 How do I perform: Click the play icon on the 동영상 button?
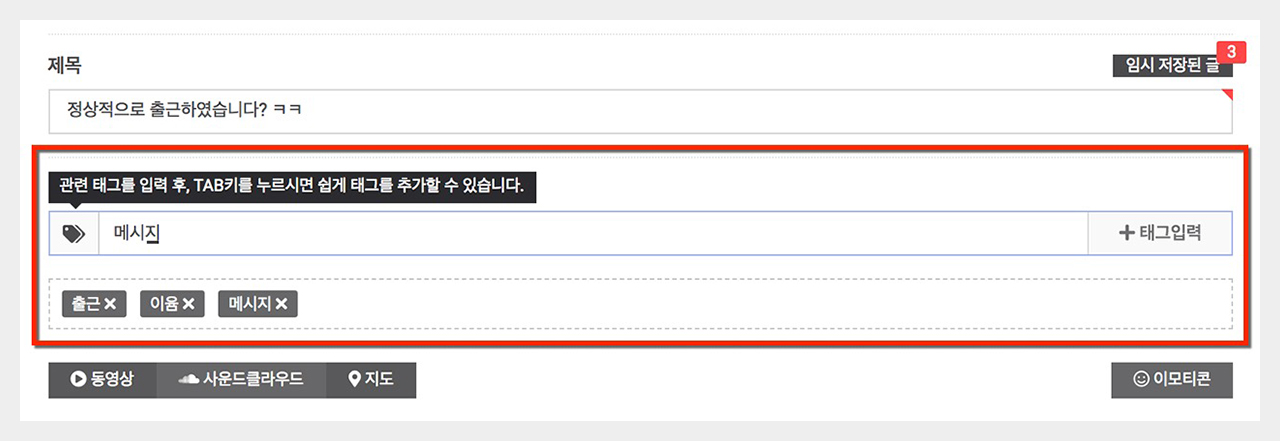click(78, 380)
